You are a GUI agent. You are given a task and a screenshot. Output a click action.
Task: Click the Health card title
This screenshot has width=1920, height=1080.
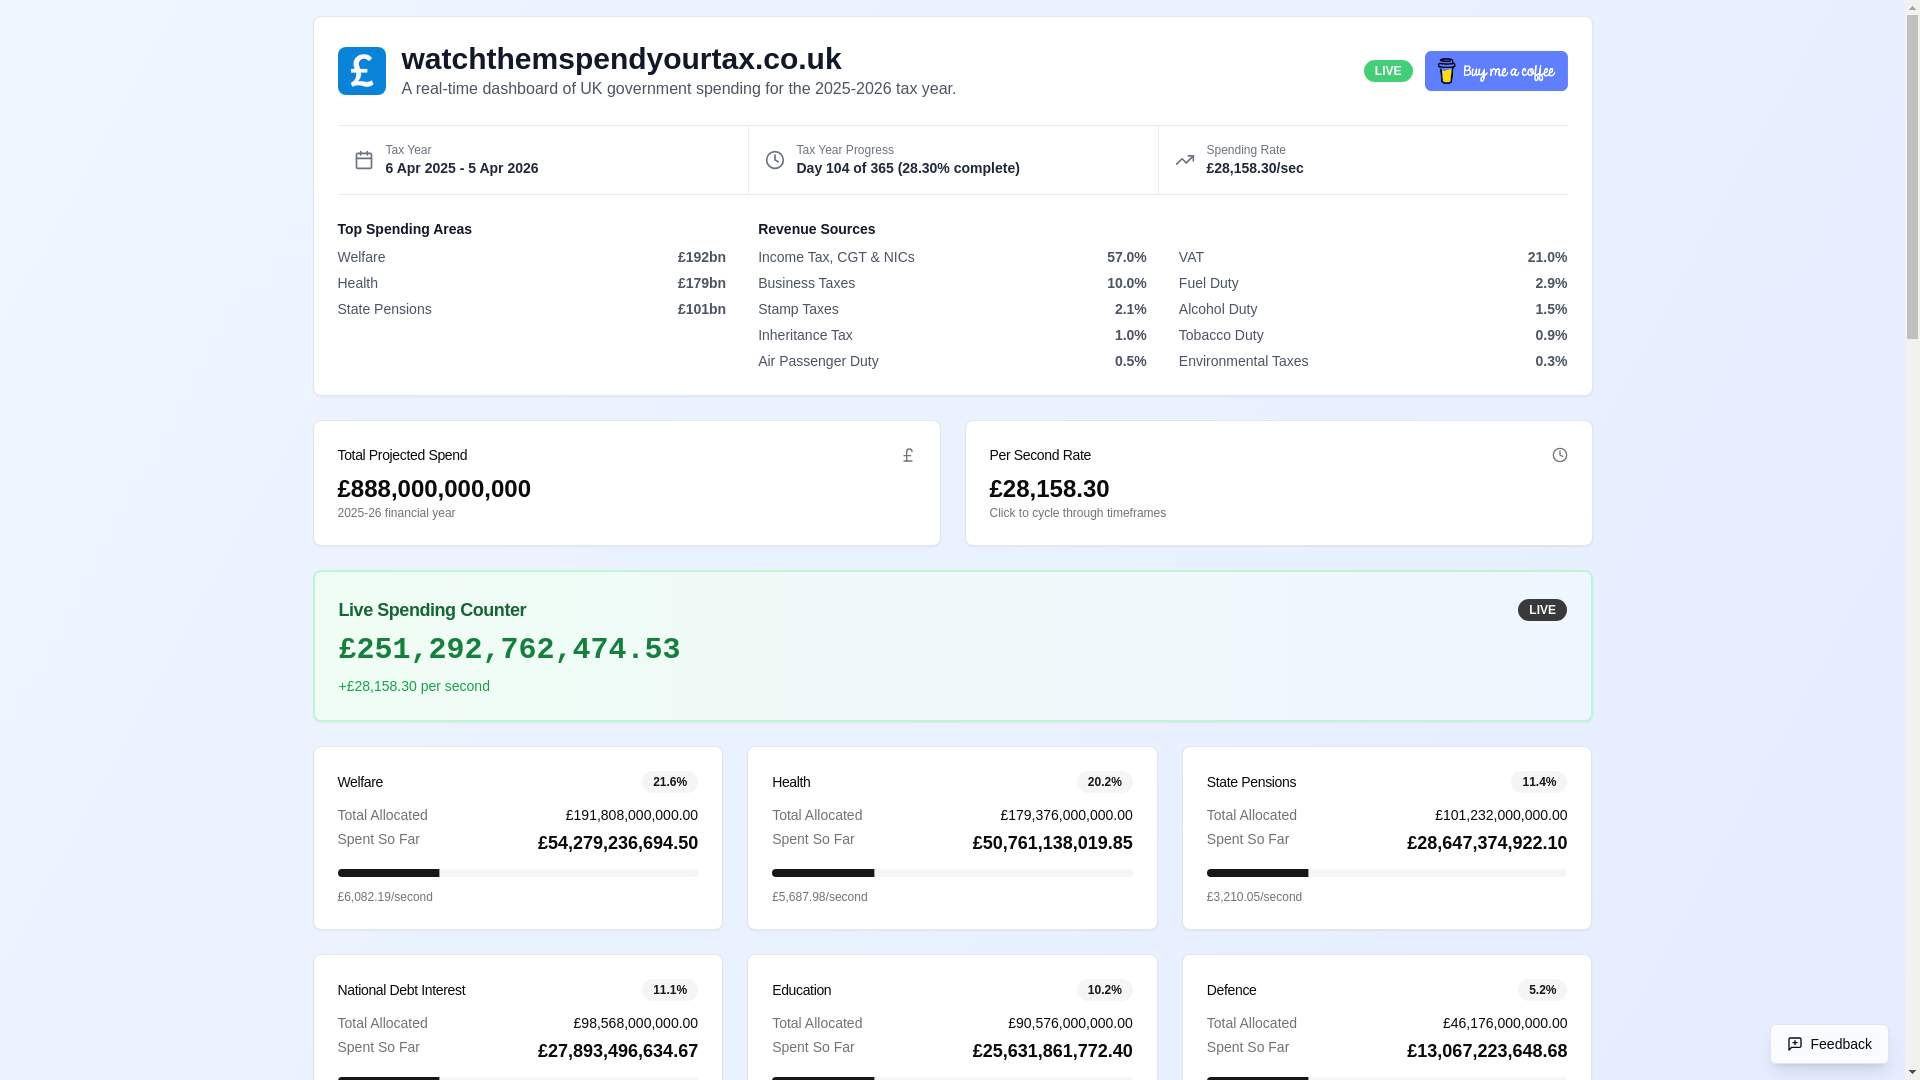(x=790, y=782)
